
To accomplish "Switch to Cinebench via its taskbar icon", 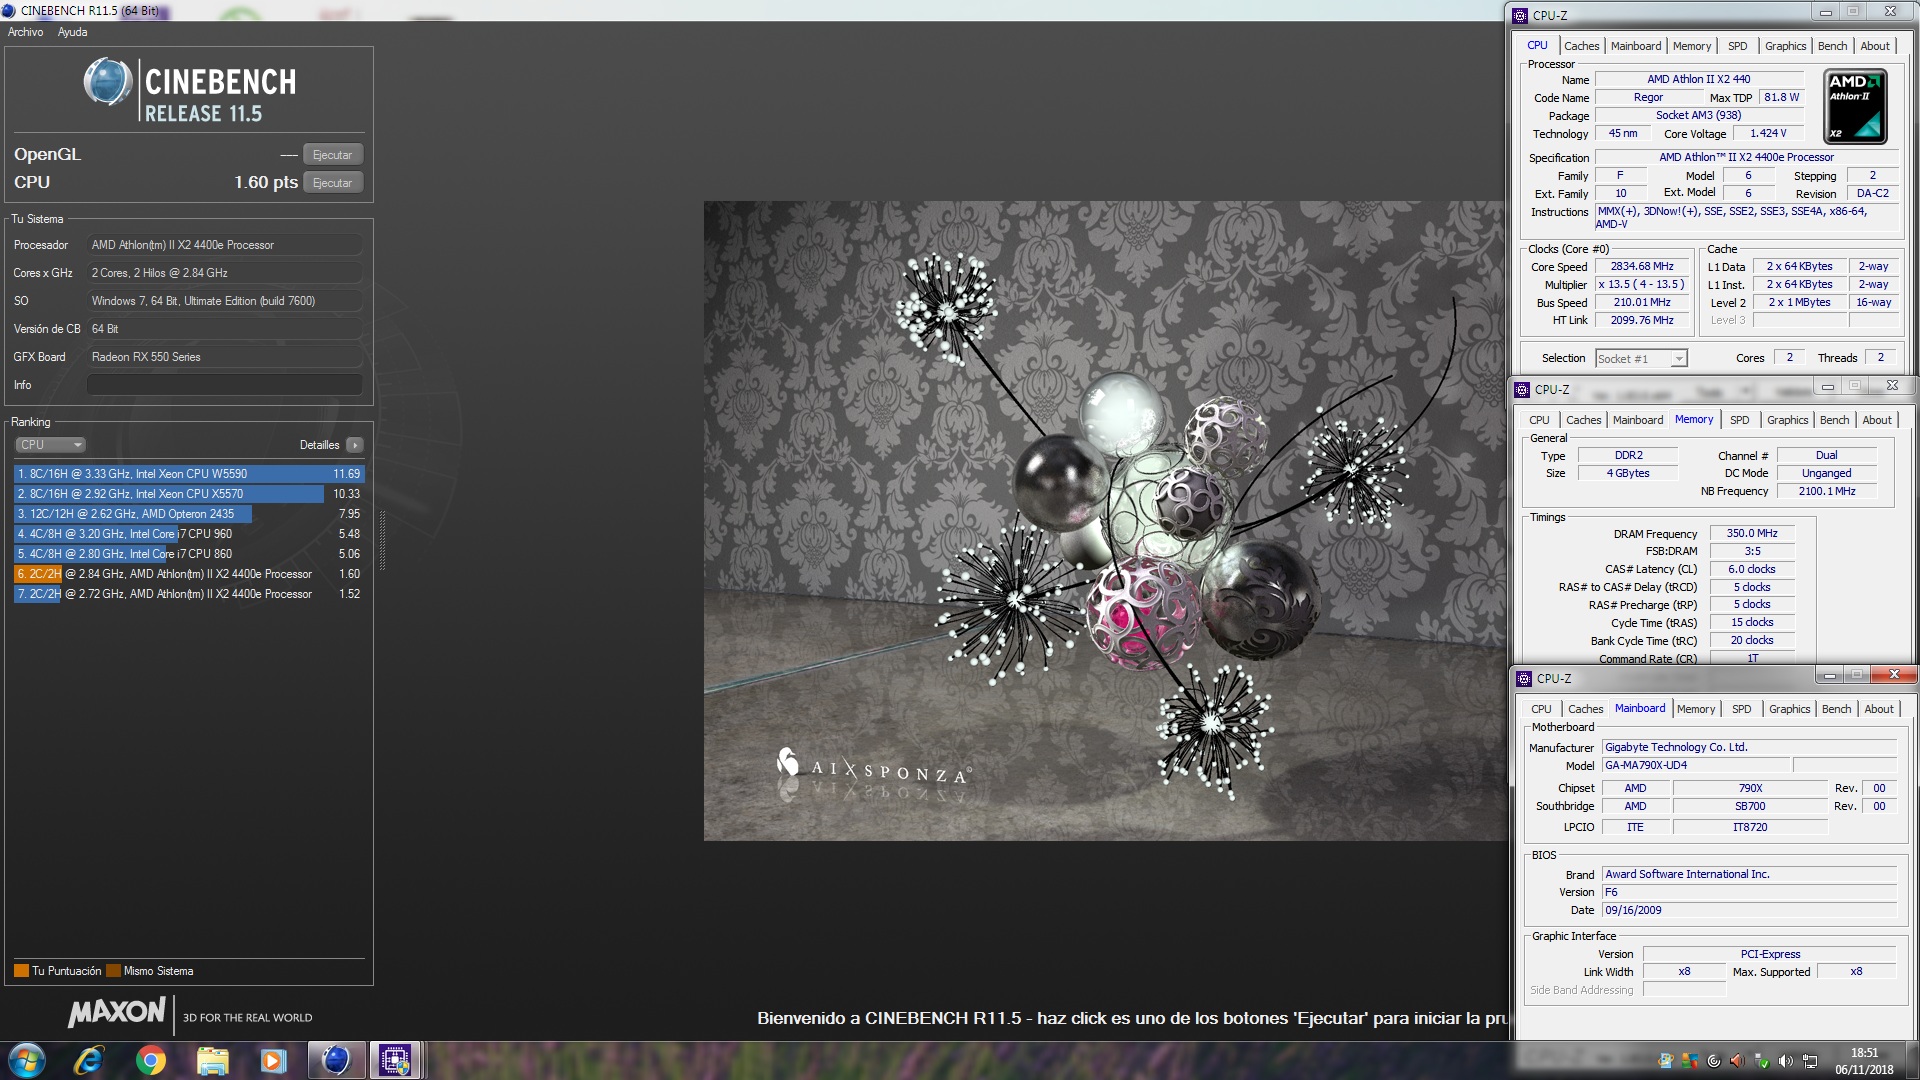I will [335, 1060].
